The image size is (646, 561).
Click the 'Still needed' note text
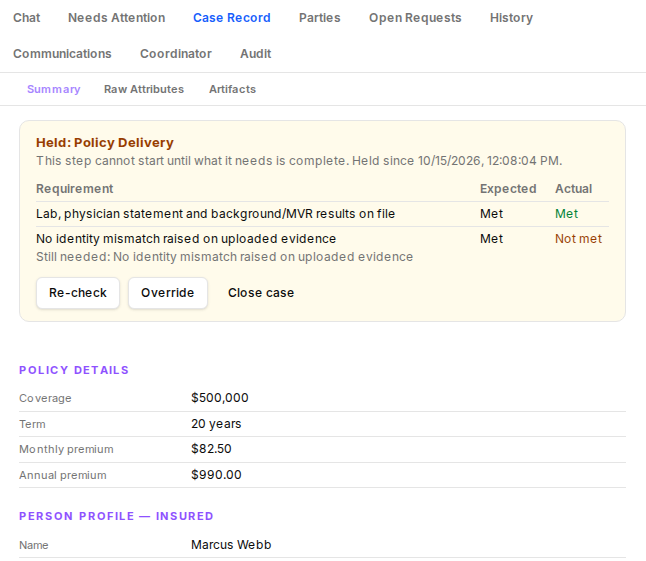click(225, 257)
